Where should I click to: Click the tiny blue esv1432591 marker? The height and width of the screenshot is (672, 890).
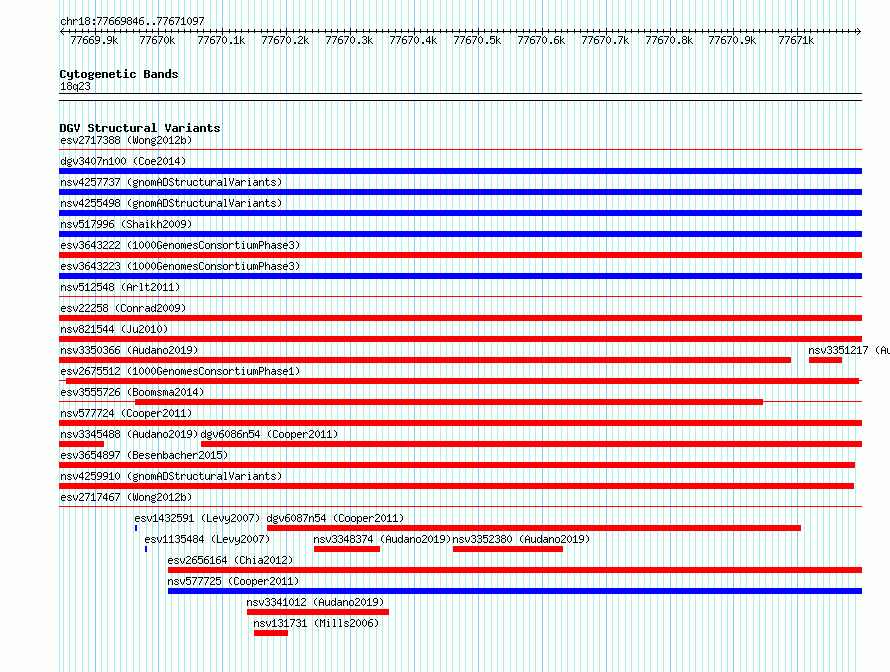click(136, 528)
